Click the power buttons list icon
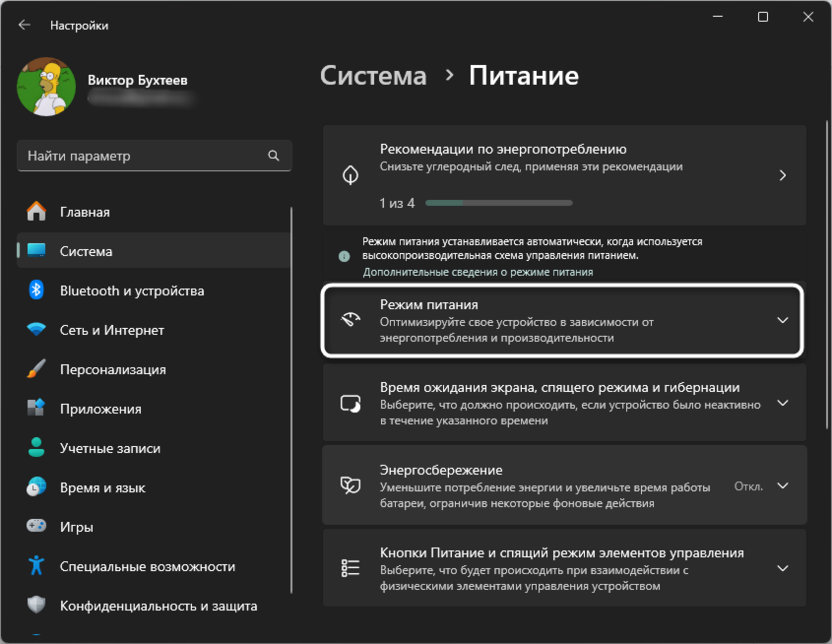This screenshot has width=832, height=644. tap(350, 568)
